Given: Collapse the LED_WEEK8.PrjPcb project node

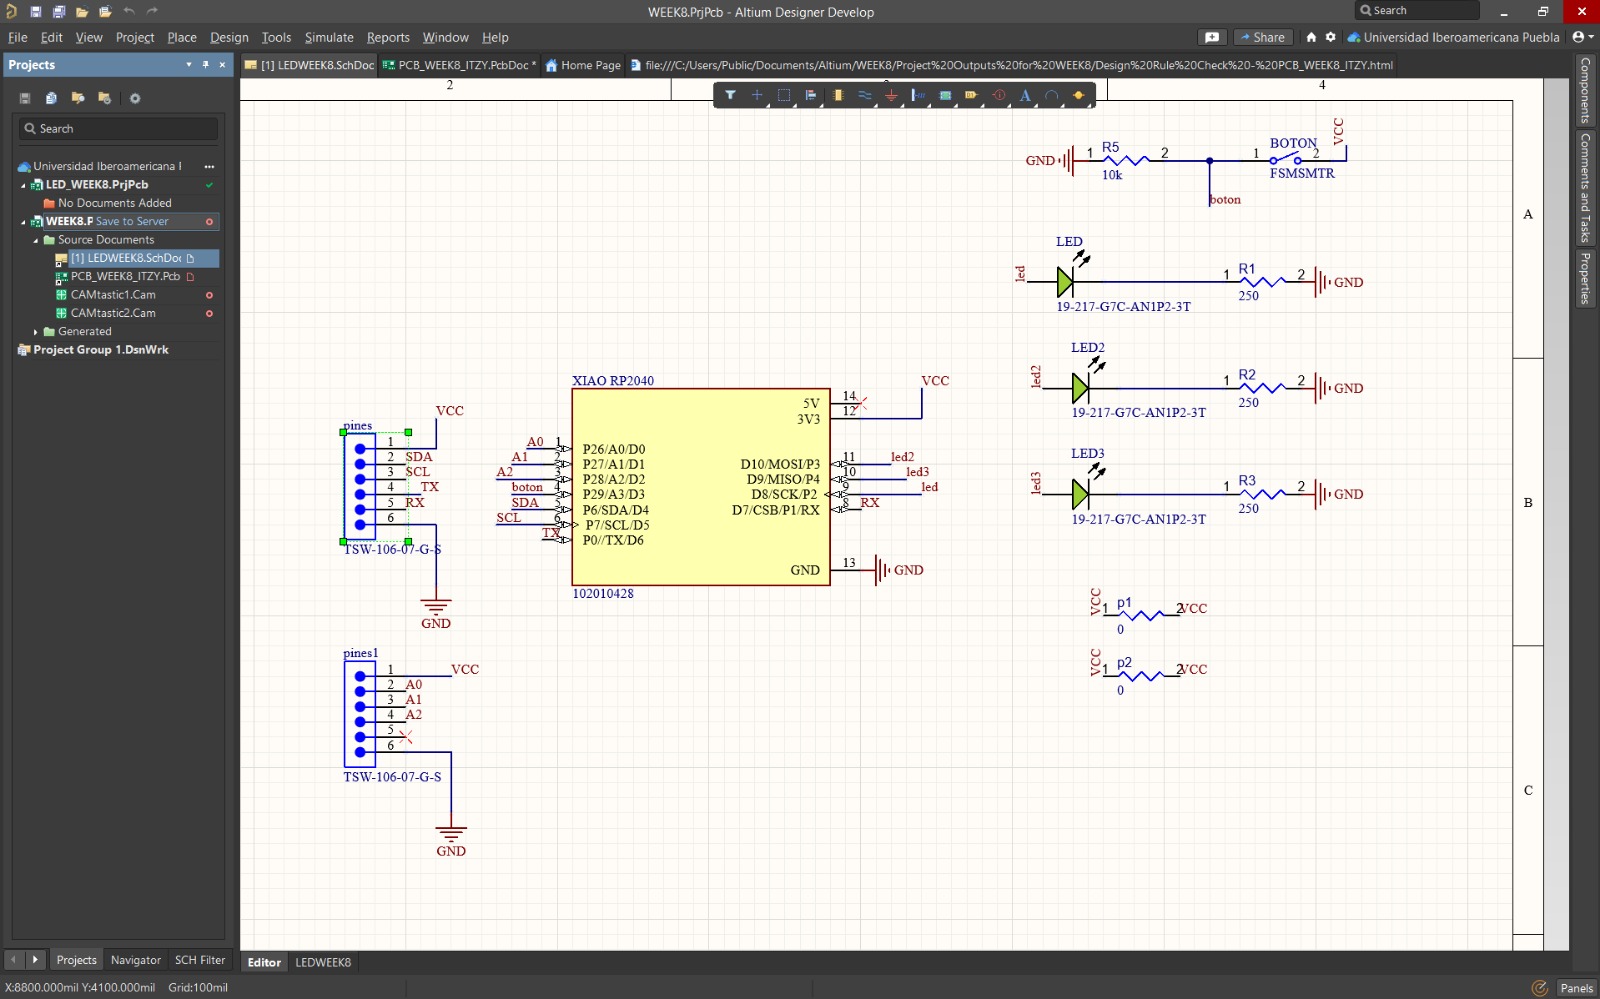Looking at the screenshot, I should coord(23,185).
